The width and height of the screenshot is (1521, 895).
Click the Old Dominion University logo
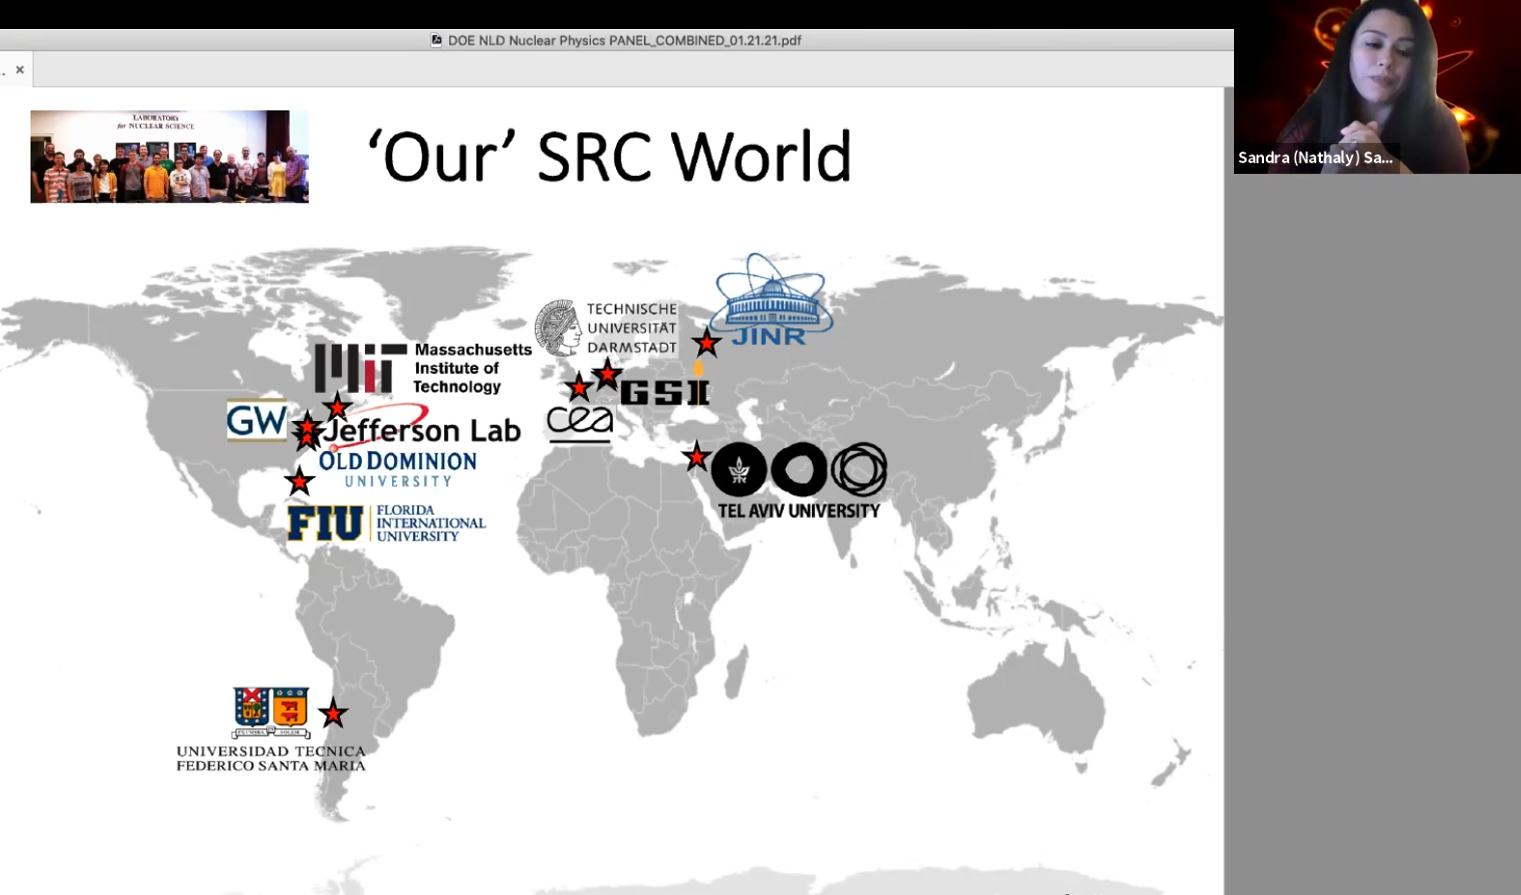398,469
